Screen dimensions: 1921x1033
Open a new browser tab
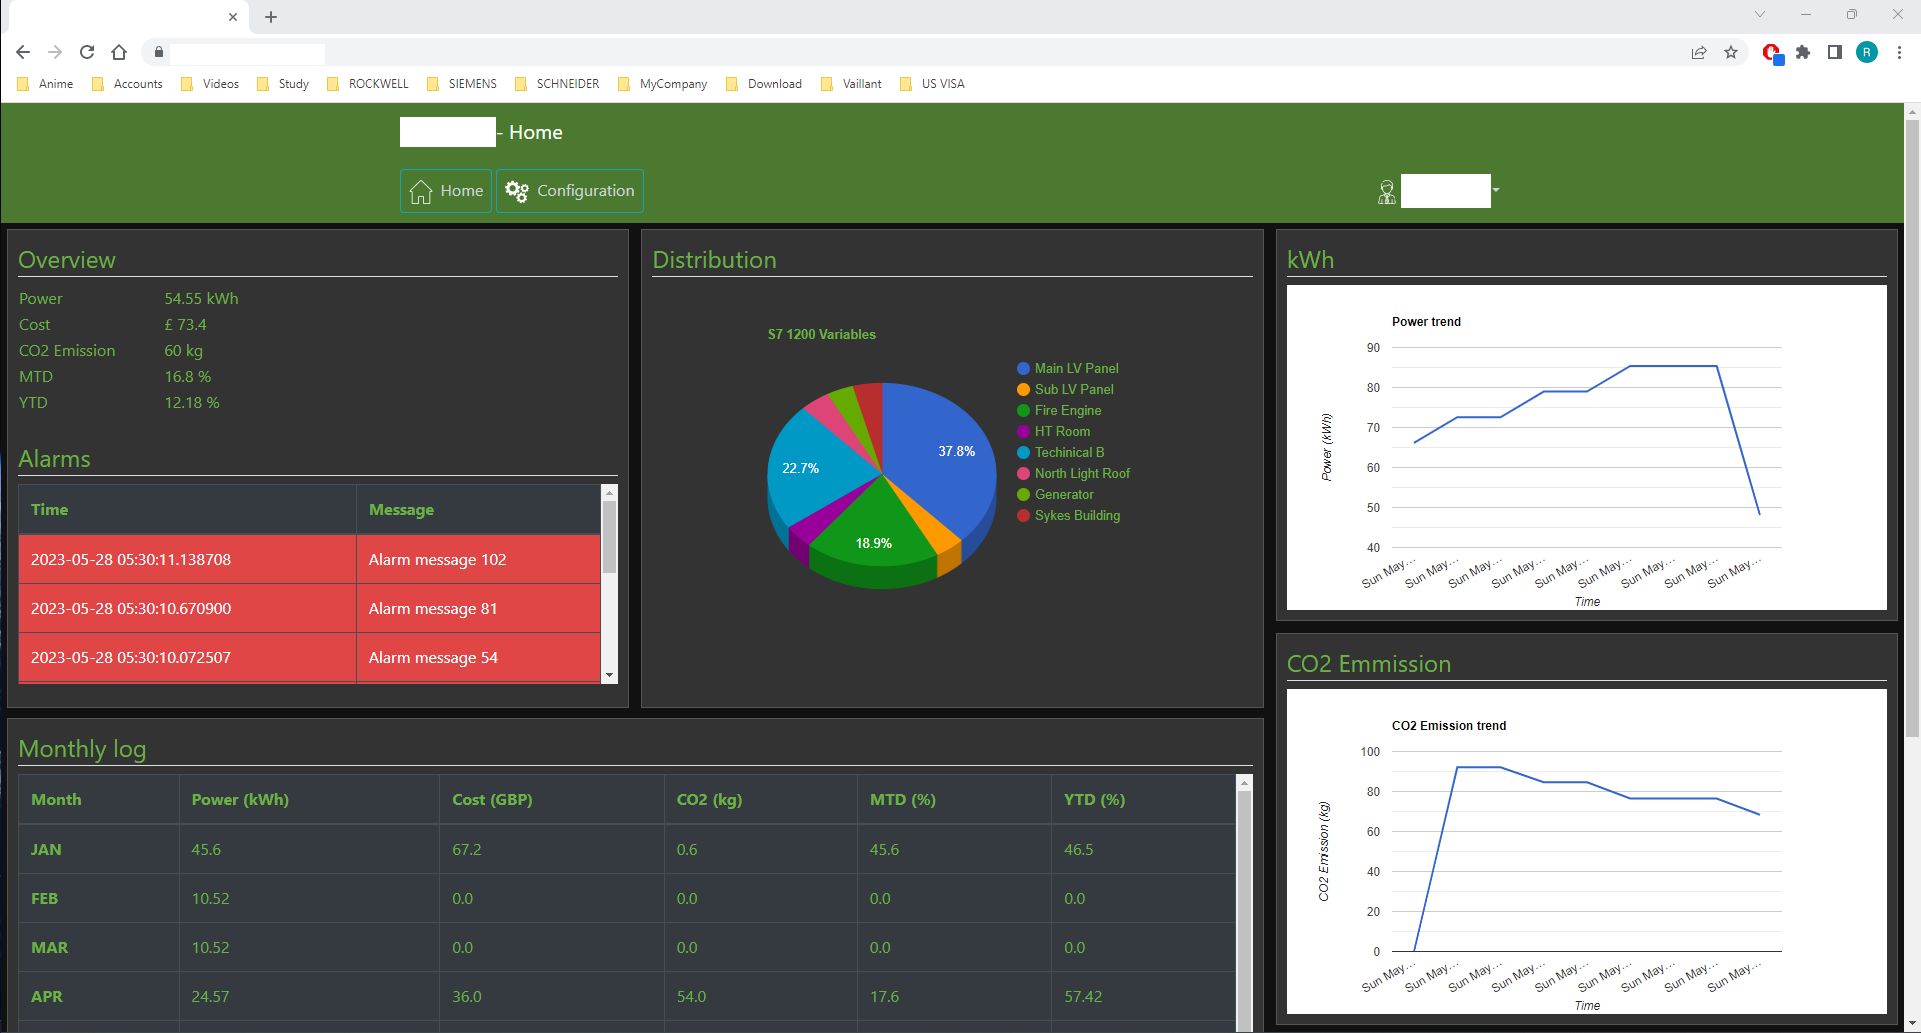click(271, 17)
